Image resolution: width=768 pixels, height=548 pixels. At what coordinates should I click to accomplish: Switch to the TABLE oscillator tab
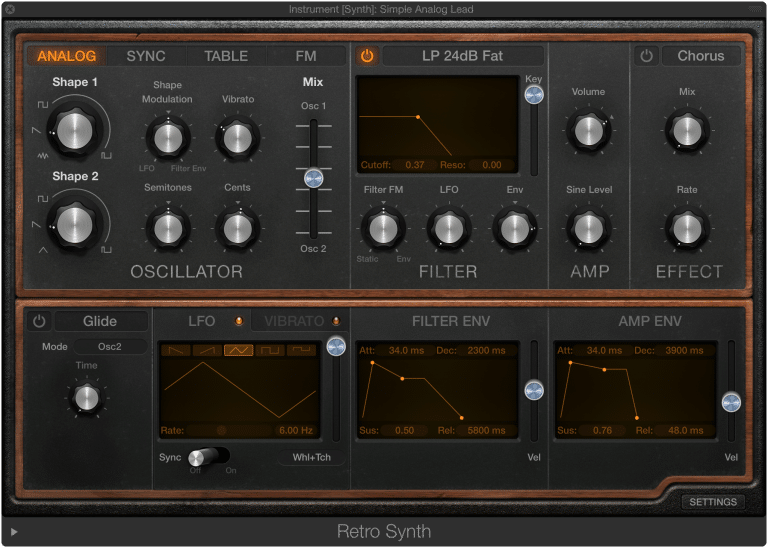[226, 56]
